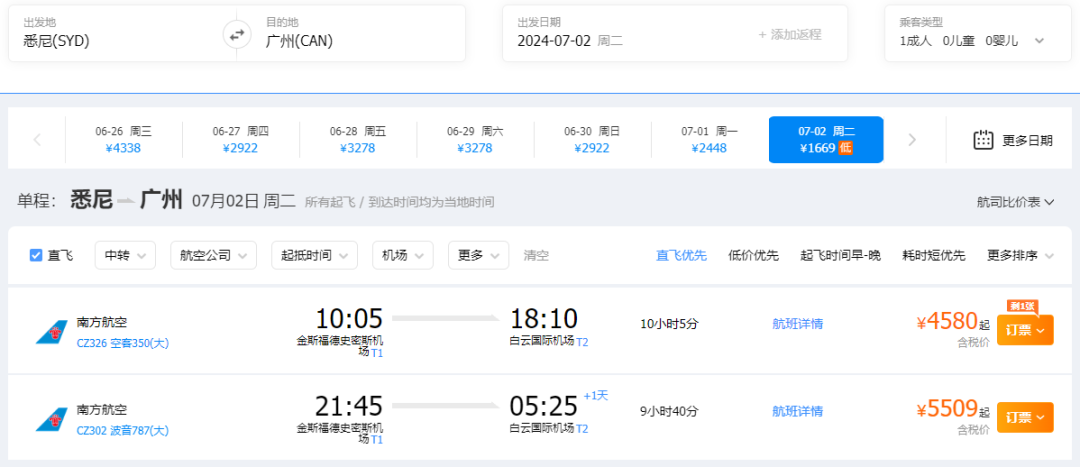
Task: Select the 06-30 周日 date tab
Action: click(592, 139)
